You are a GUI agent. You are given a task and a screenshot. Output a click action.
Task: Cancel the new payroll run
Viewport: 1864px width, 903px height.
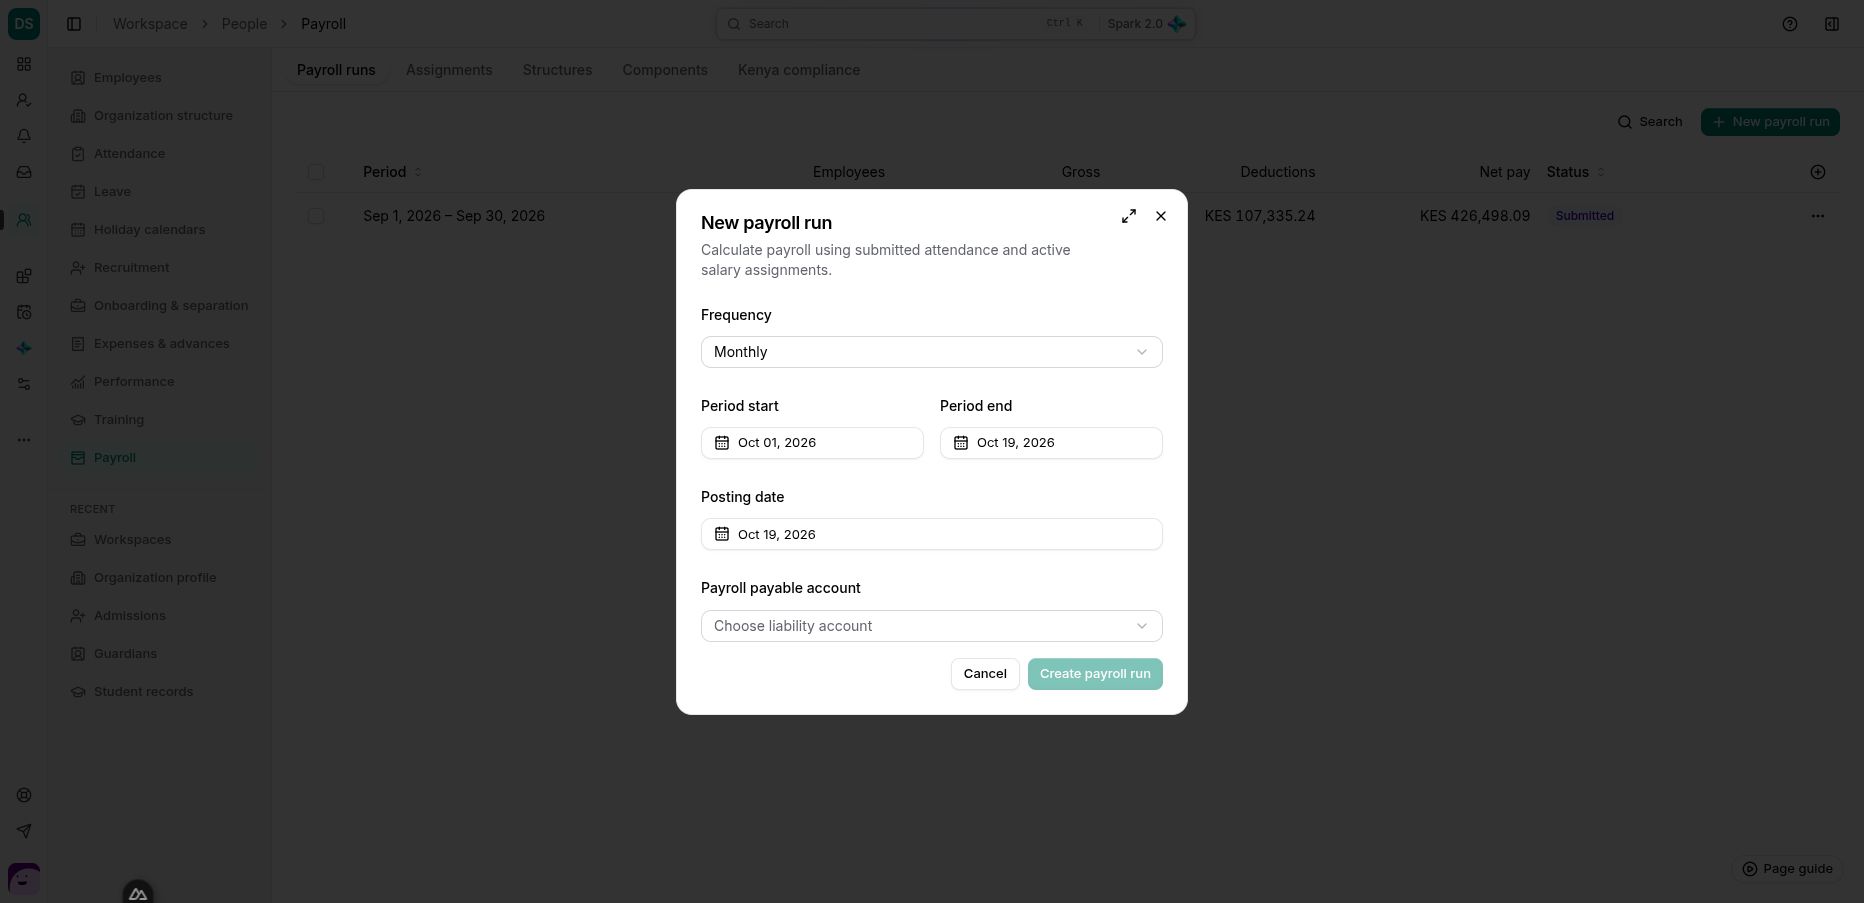click(985, 674)
